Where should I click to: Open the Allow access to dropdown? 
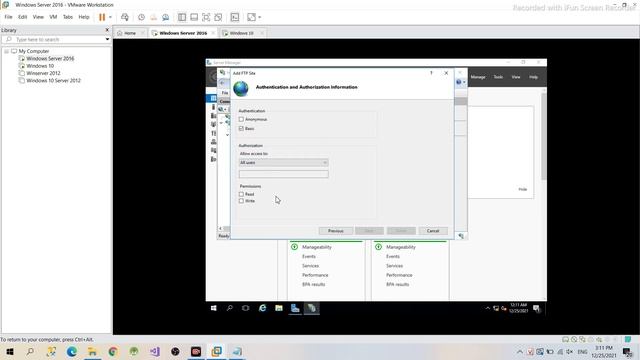click(x=284, y=162)
